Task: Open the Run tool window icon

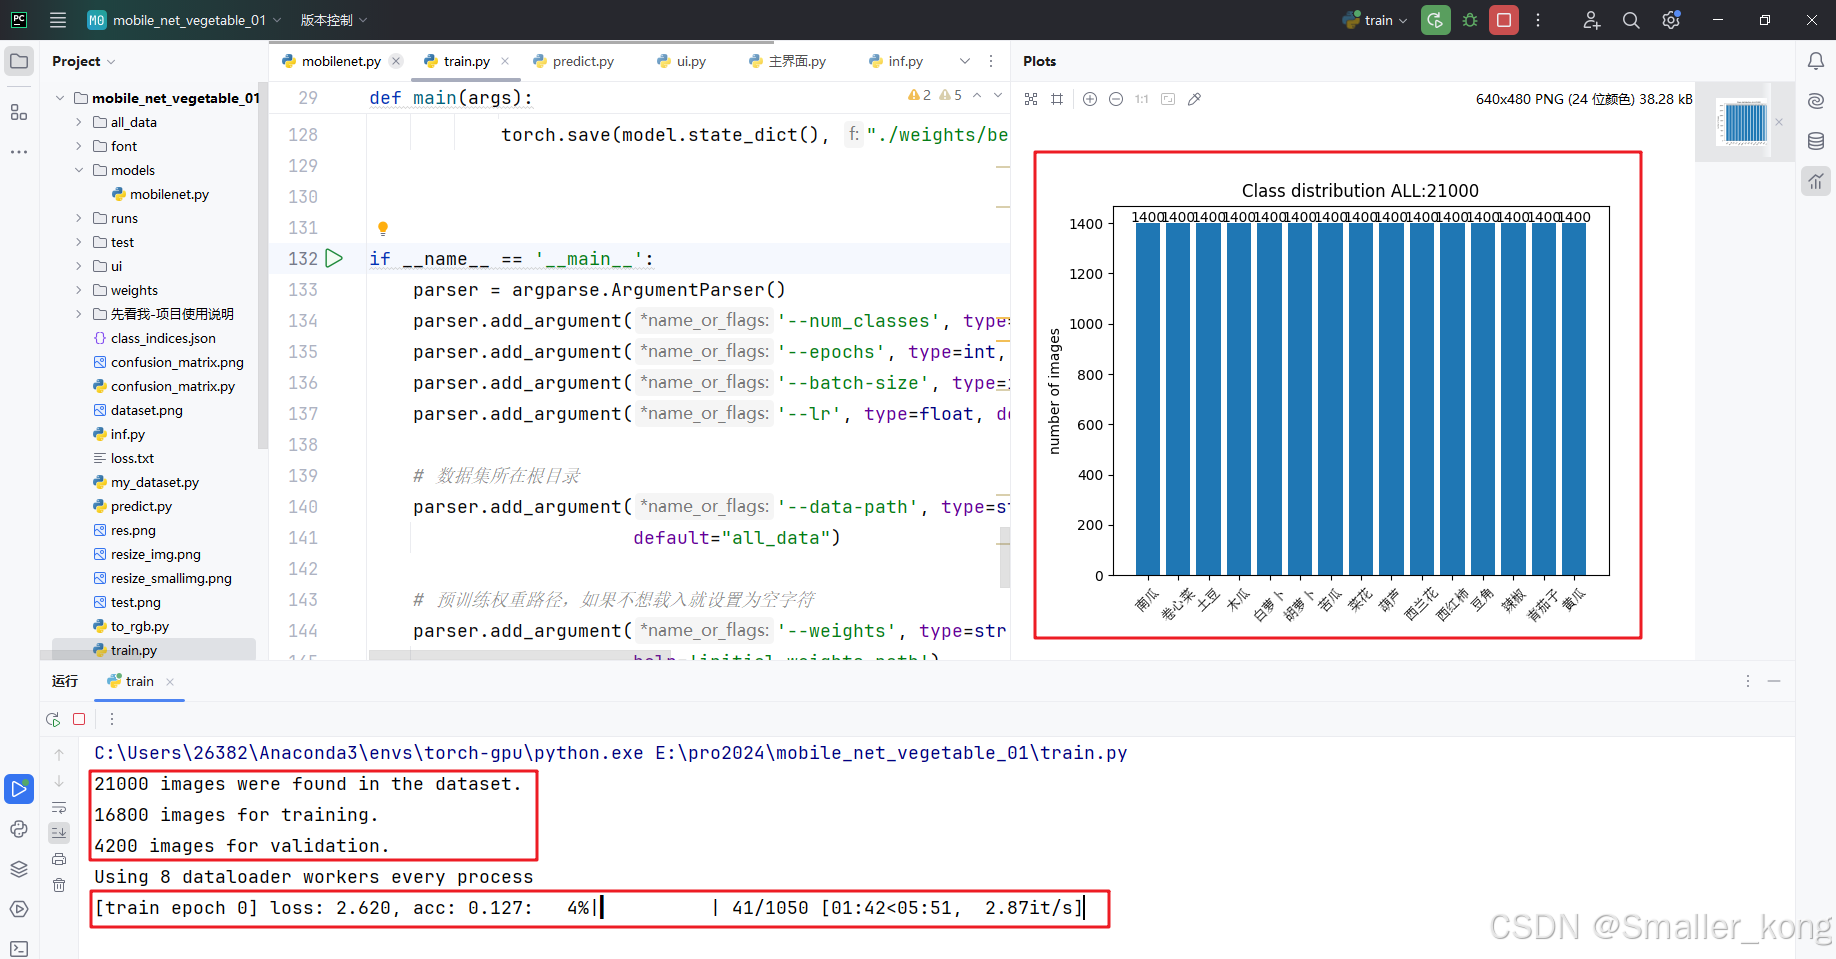Action: (19, 789)
